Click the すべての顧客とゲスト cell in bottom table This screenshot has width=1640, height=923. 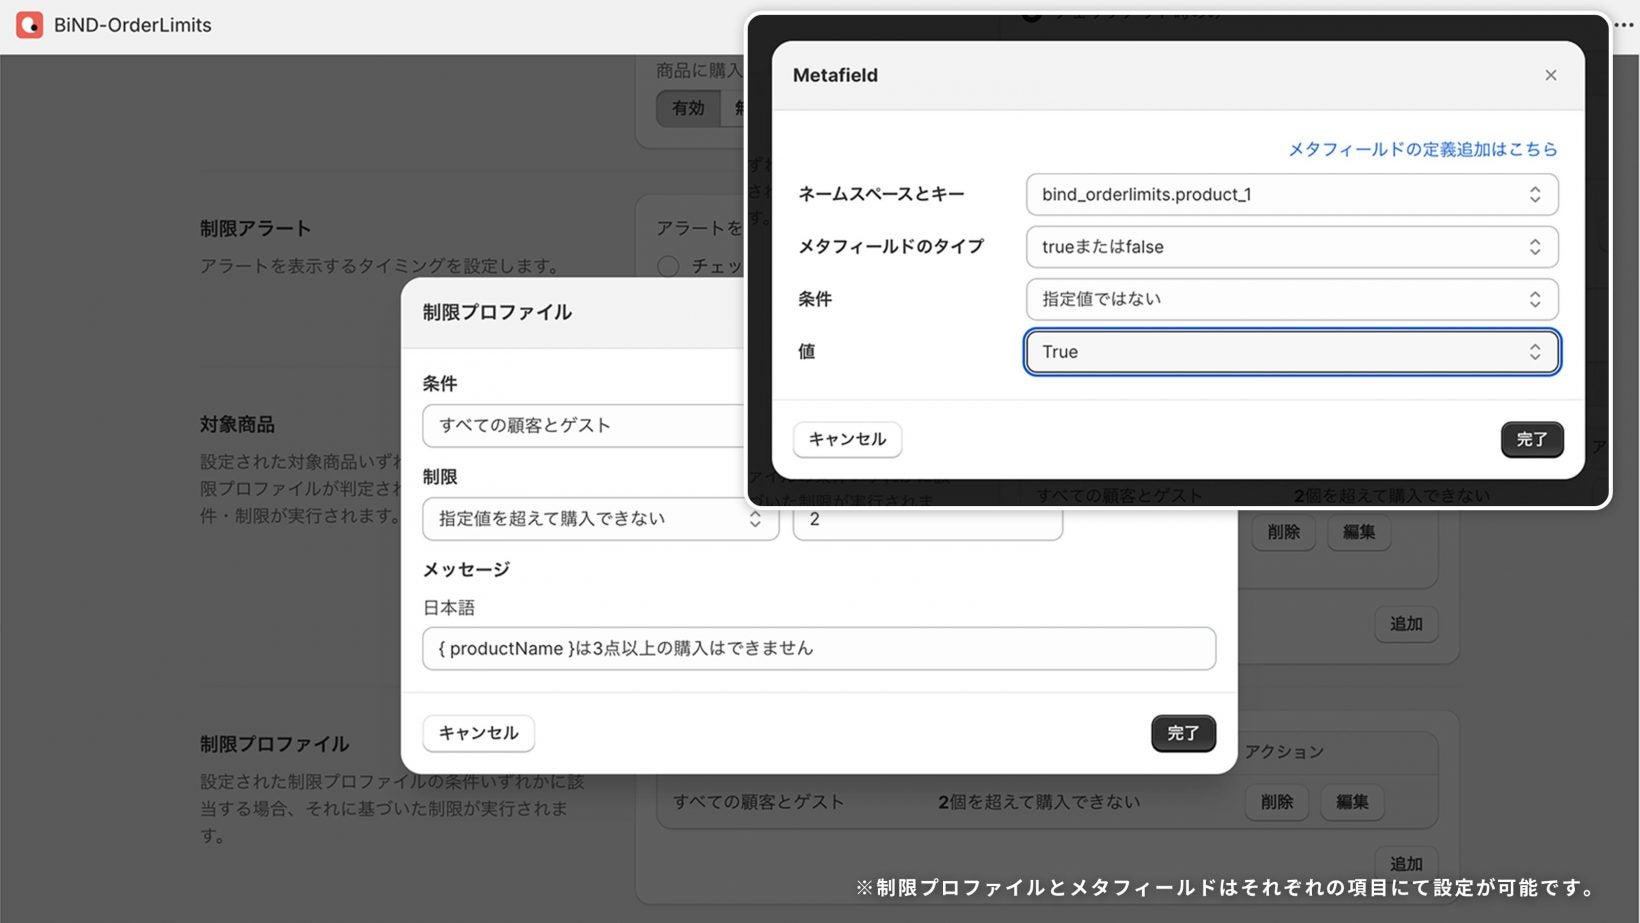click(758, 802)
